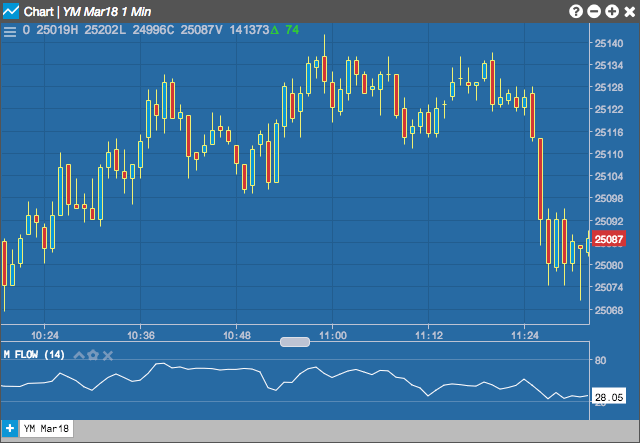
Task: Click the 11:00 time axis label
Action: tap(333, 336)
